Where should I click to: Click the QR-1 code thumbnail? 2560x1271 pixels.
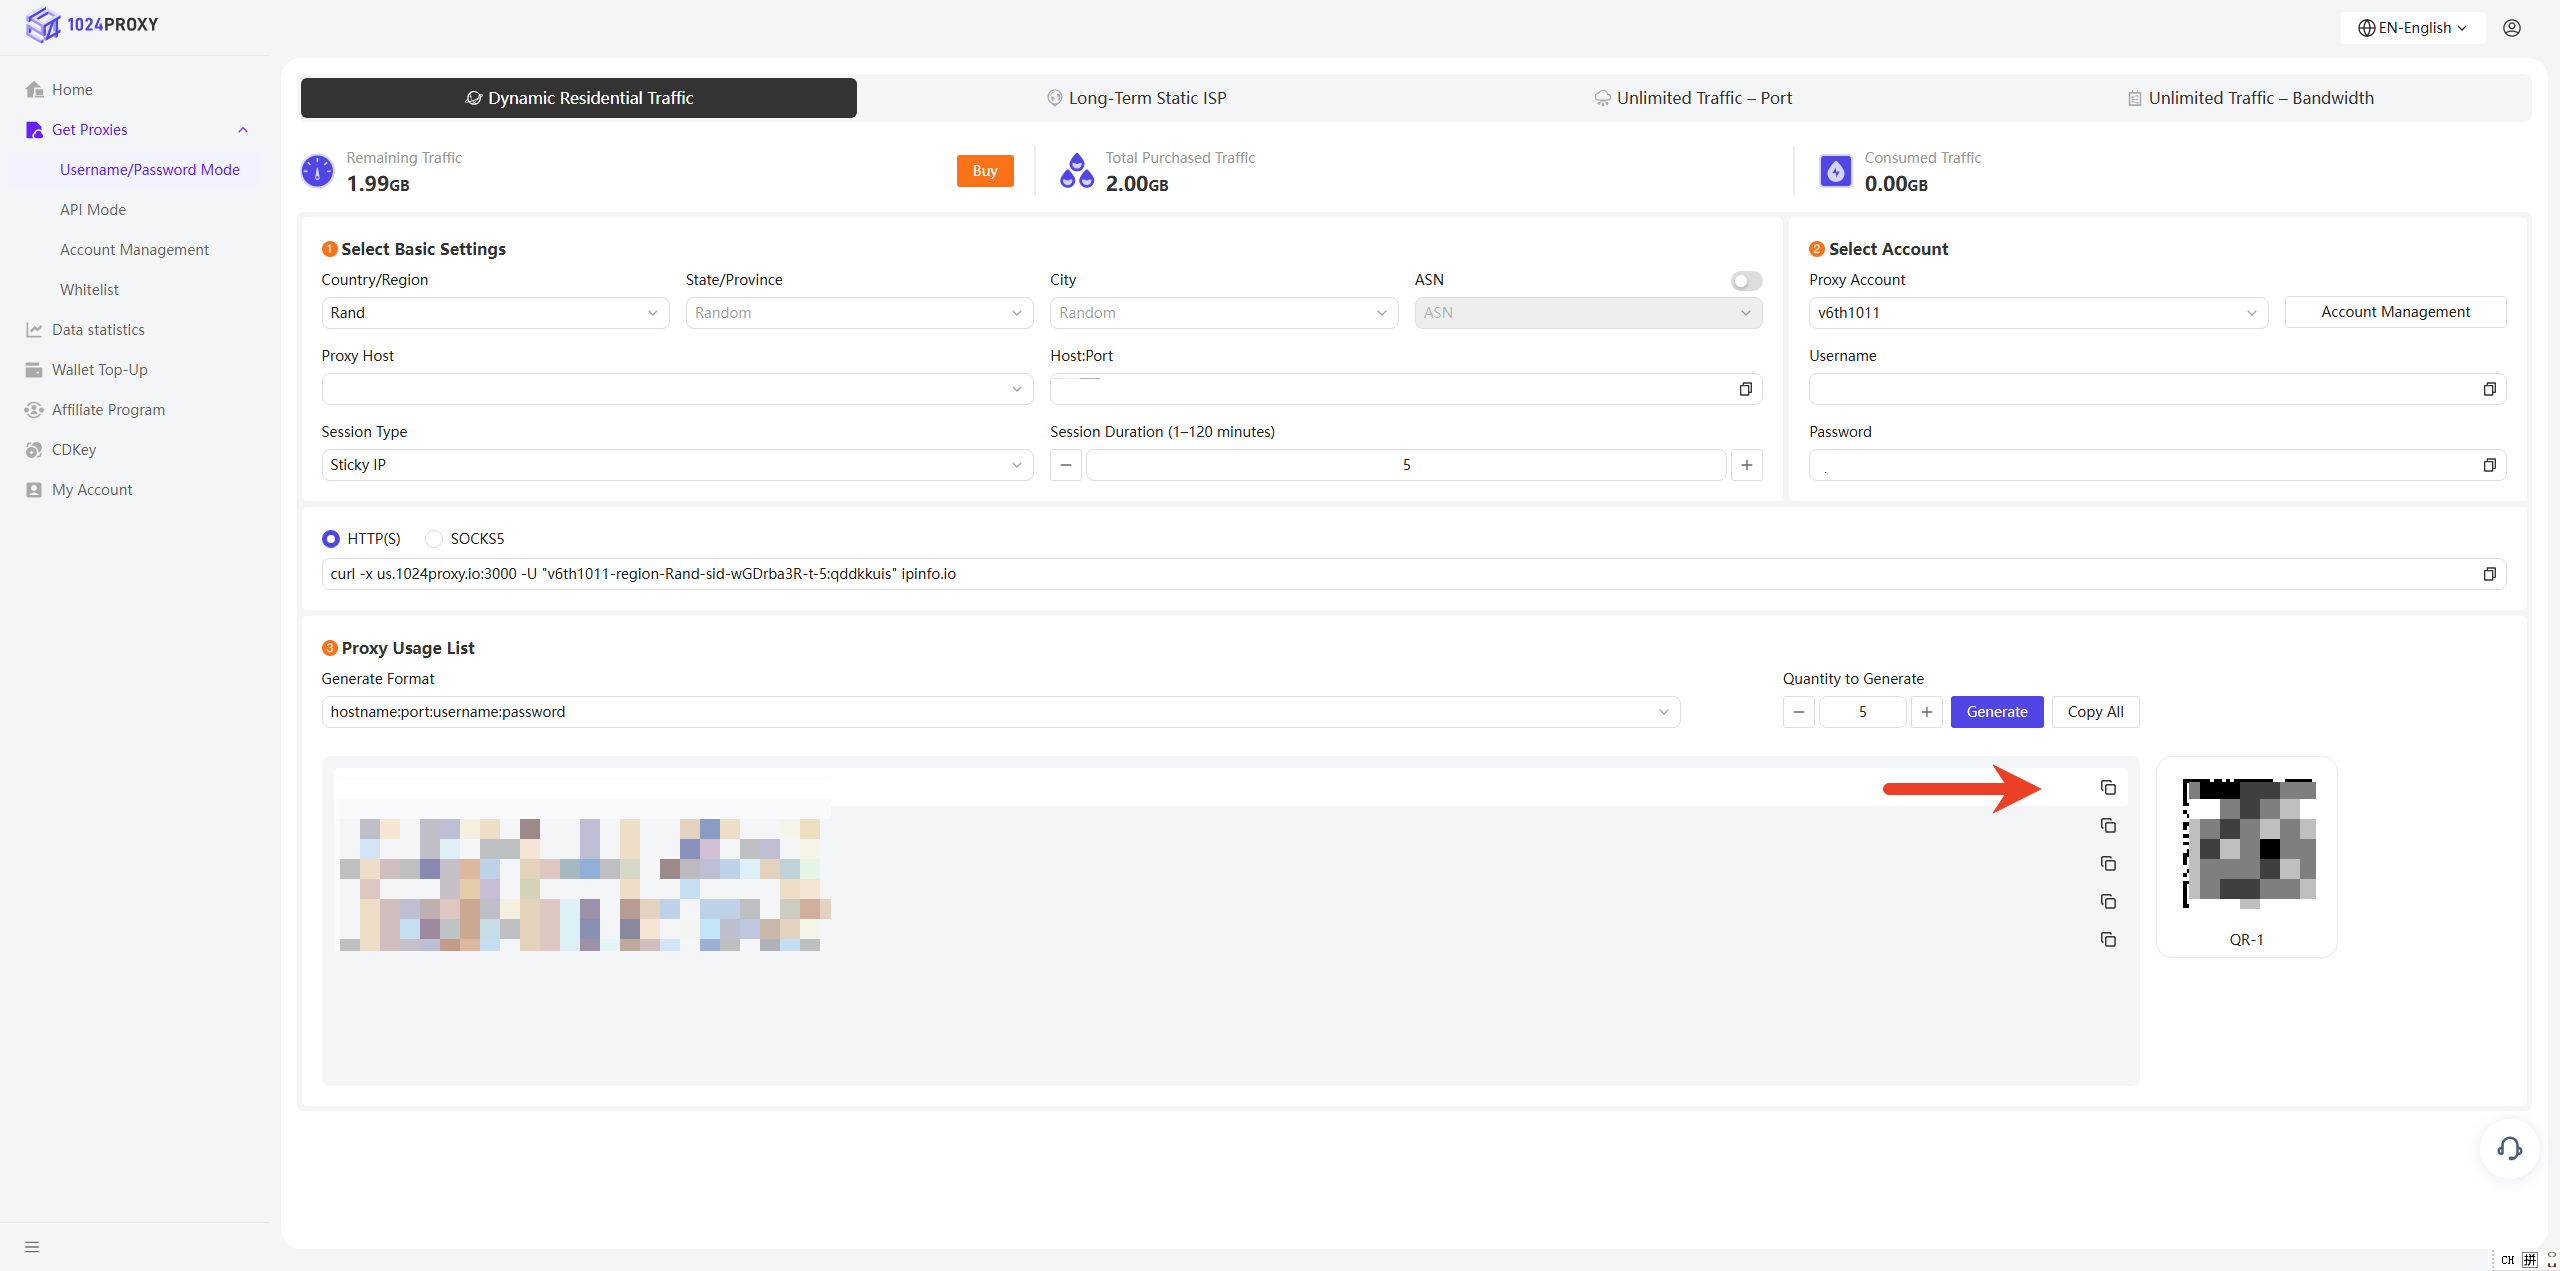click(x=2247, y=845)
